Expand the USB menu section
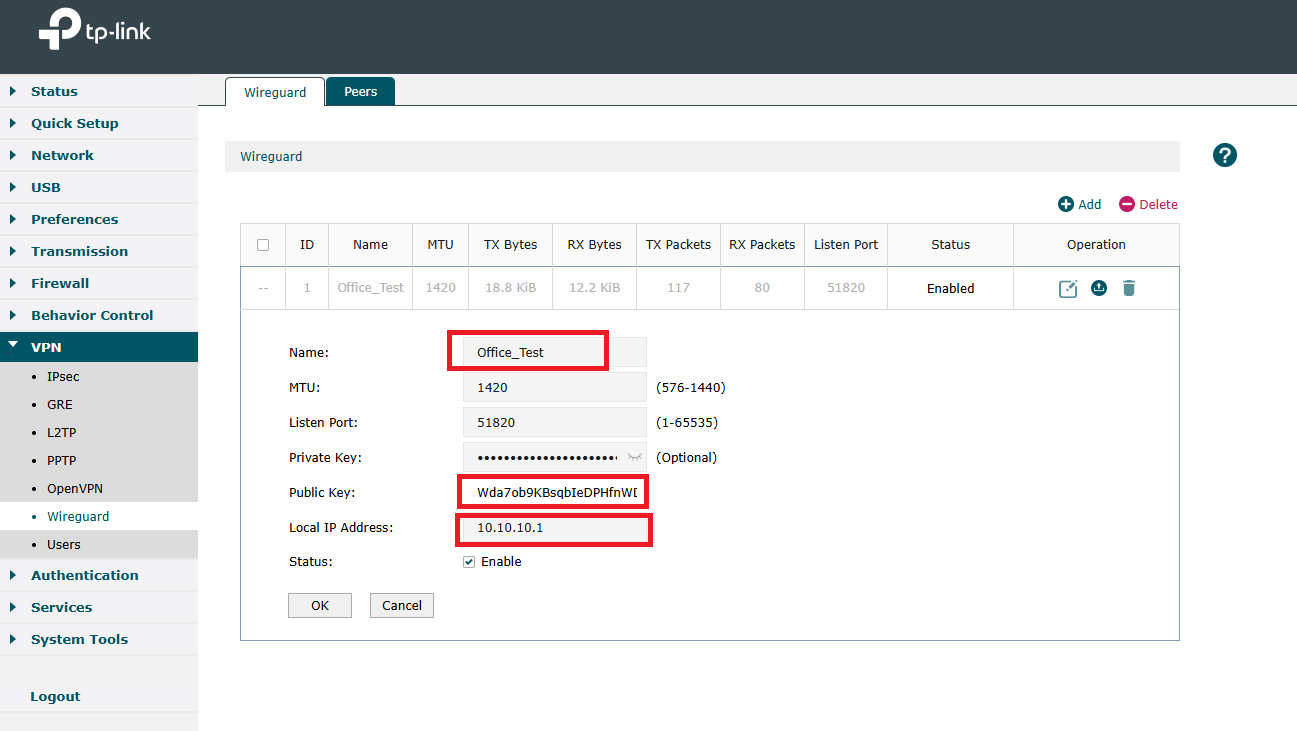Screen dimensions: 1297x731 (99, 187)
